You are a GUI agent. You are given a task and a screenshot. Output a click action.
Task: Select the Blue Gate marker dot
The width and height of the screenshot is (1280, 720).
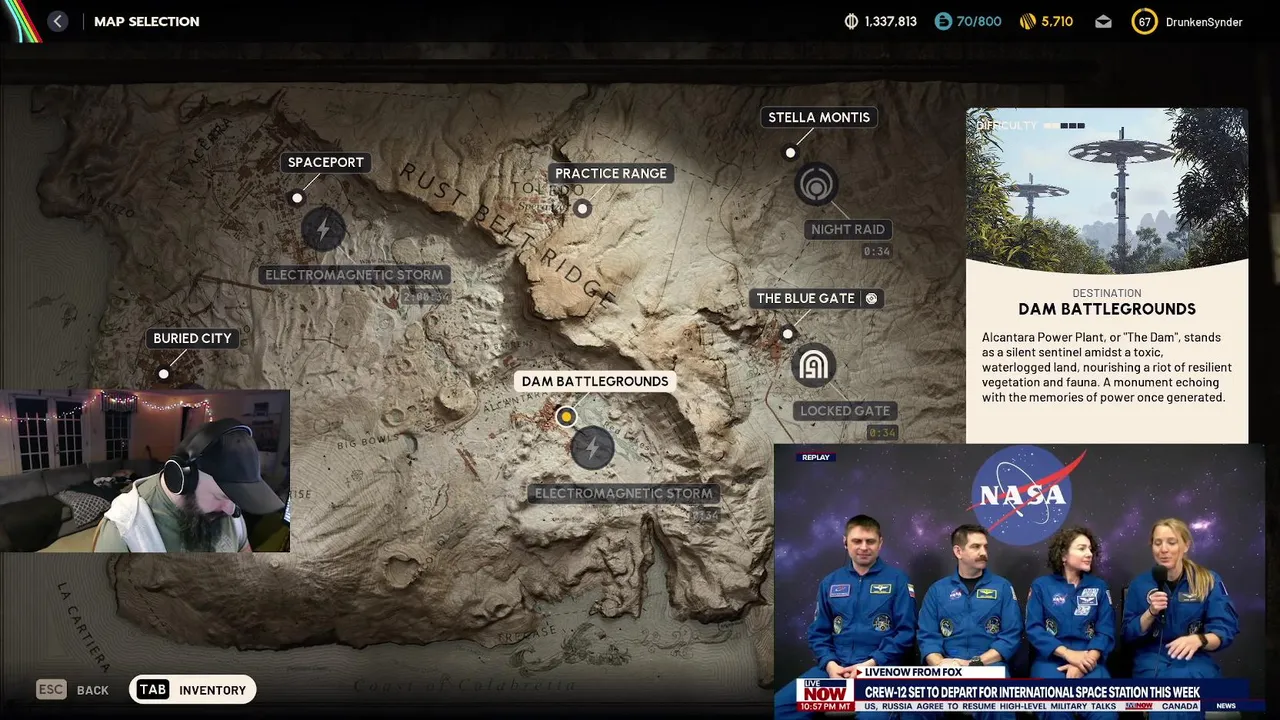(788, 334)
